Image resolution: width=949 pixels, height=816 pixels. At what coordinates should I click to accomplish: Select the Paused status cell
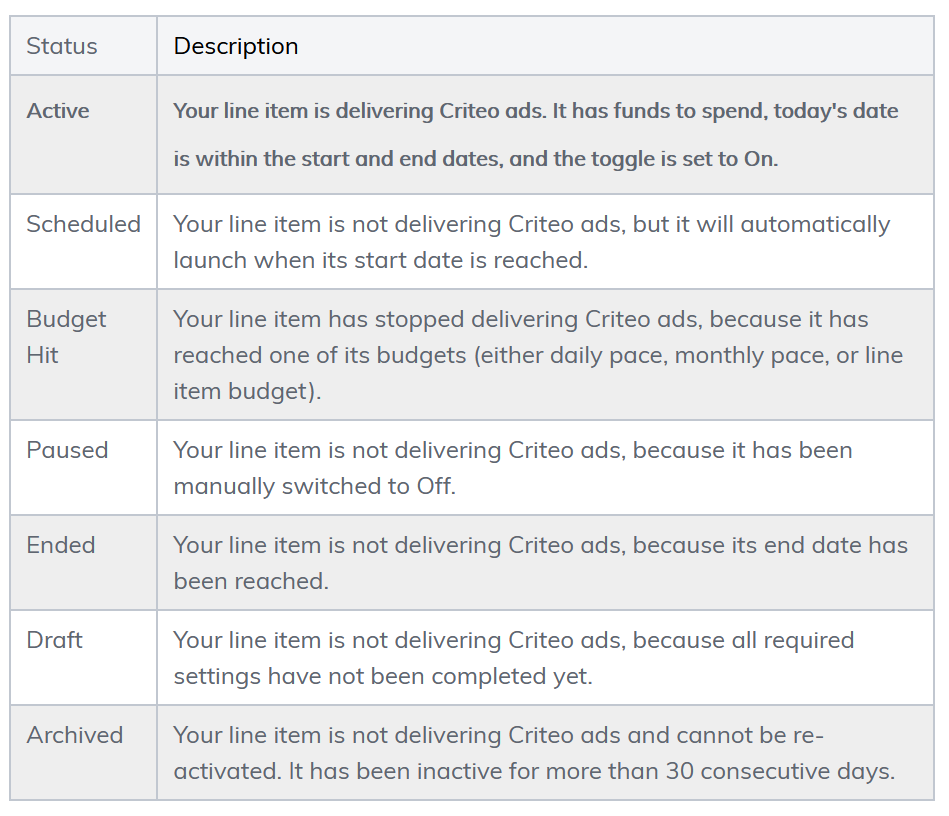[x=67, y=450]
